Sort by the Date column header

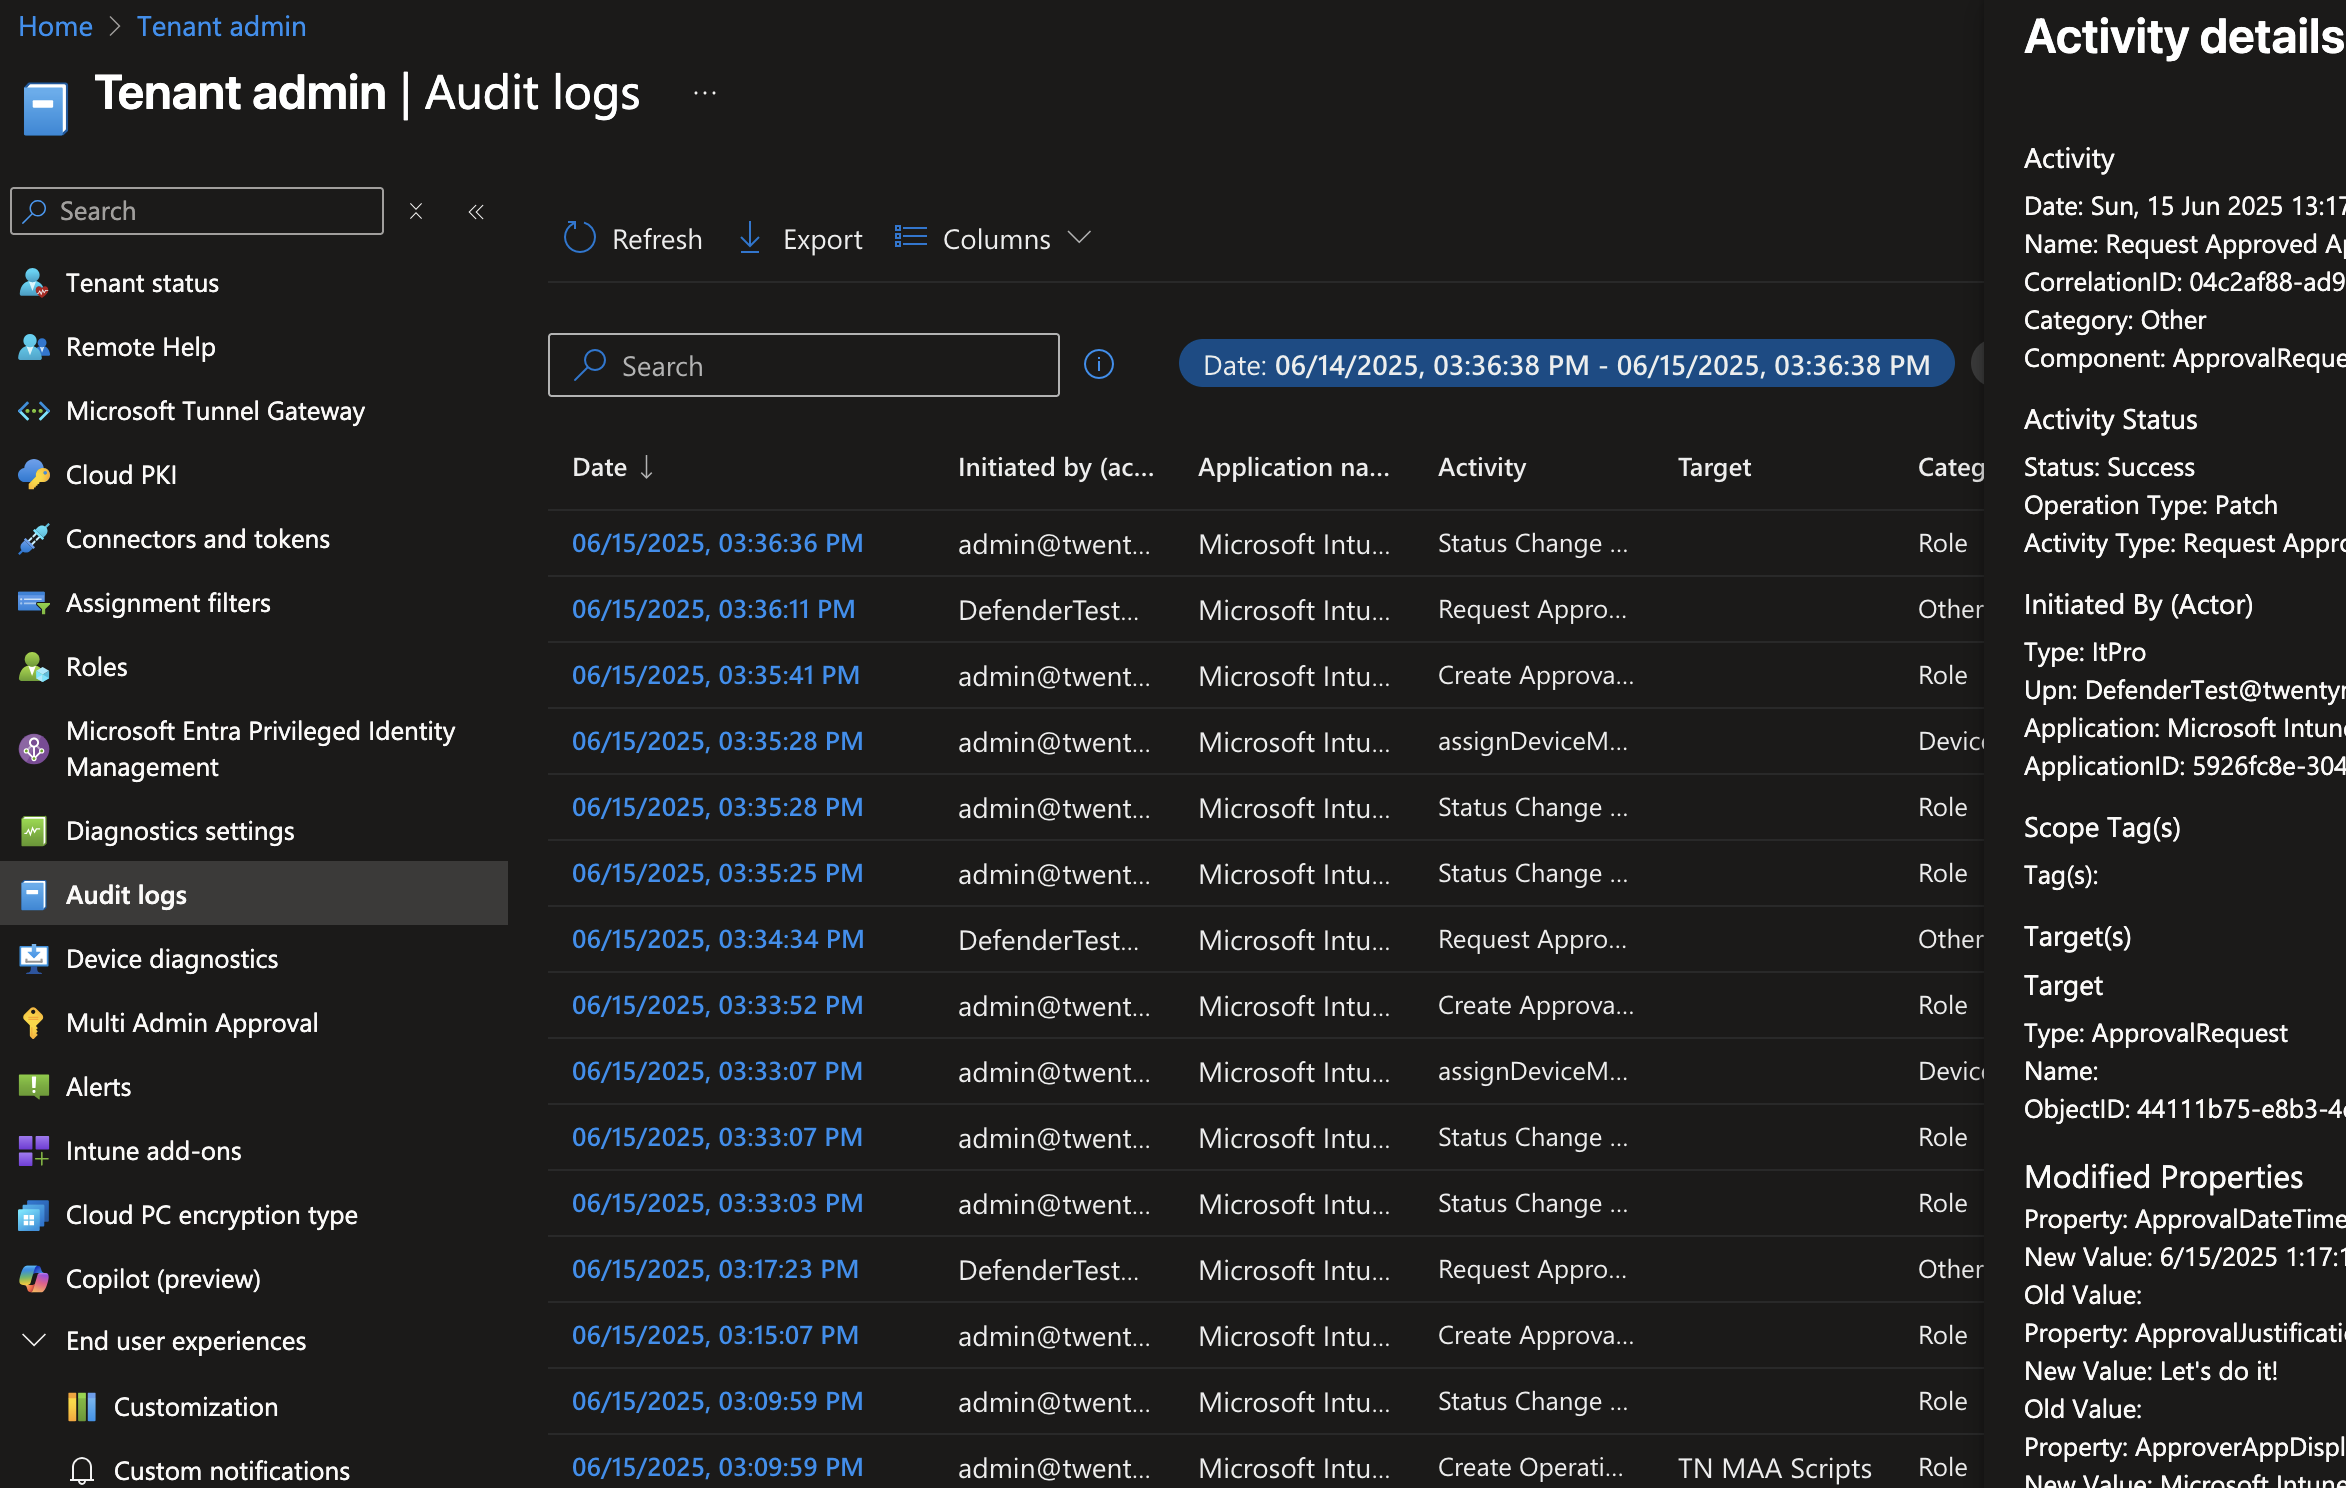[613, 467]
